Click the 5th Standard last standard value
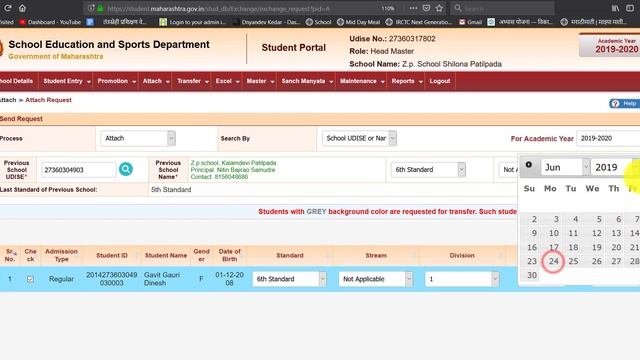This screenshot has height=360, width=640. (171, 190)
